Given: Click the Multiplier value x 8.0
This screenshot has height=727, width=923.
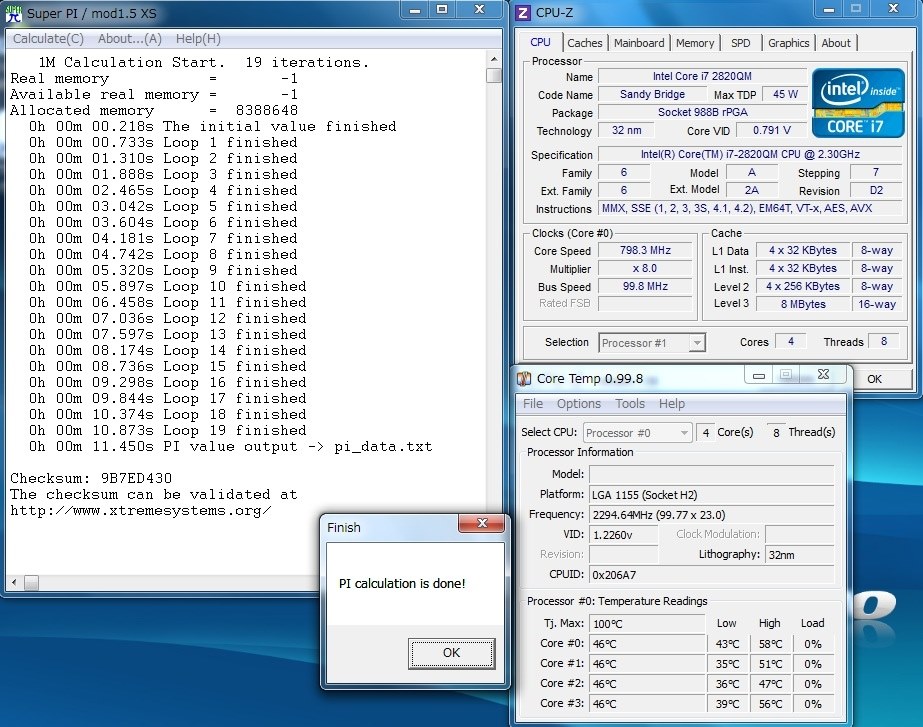Looking at the screenshot, I should [645, 268].
